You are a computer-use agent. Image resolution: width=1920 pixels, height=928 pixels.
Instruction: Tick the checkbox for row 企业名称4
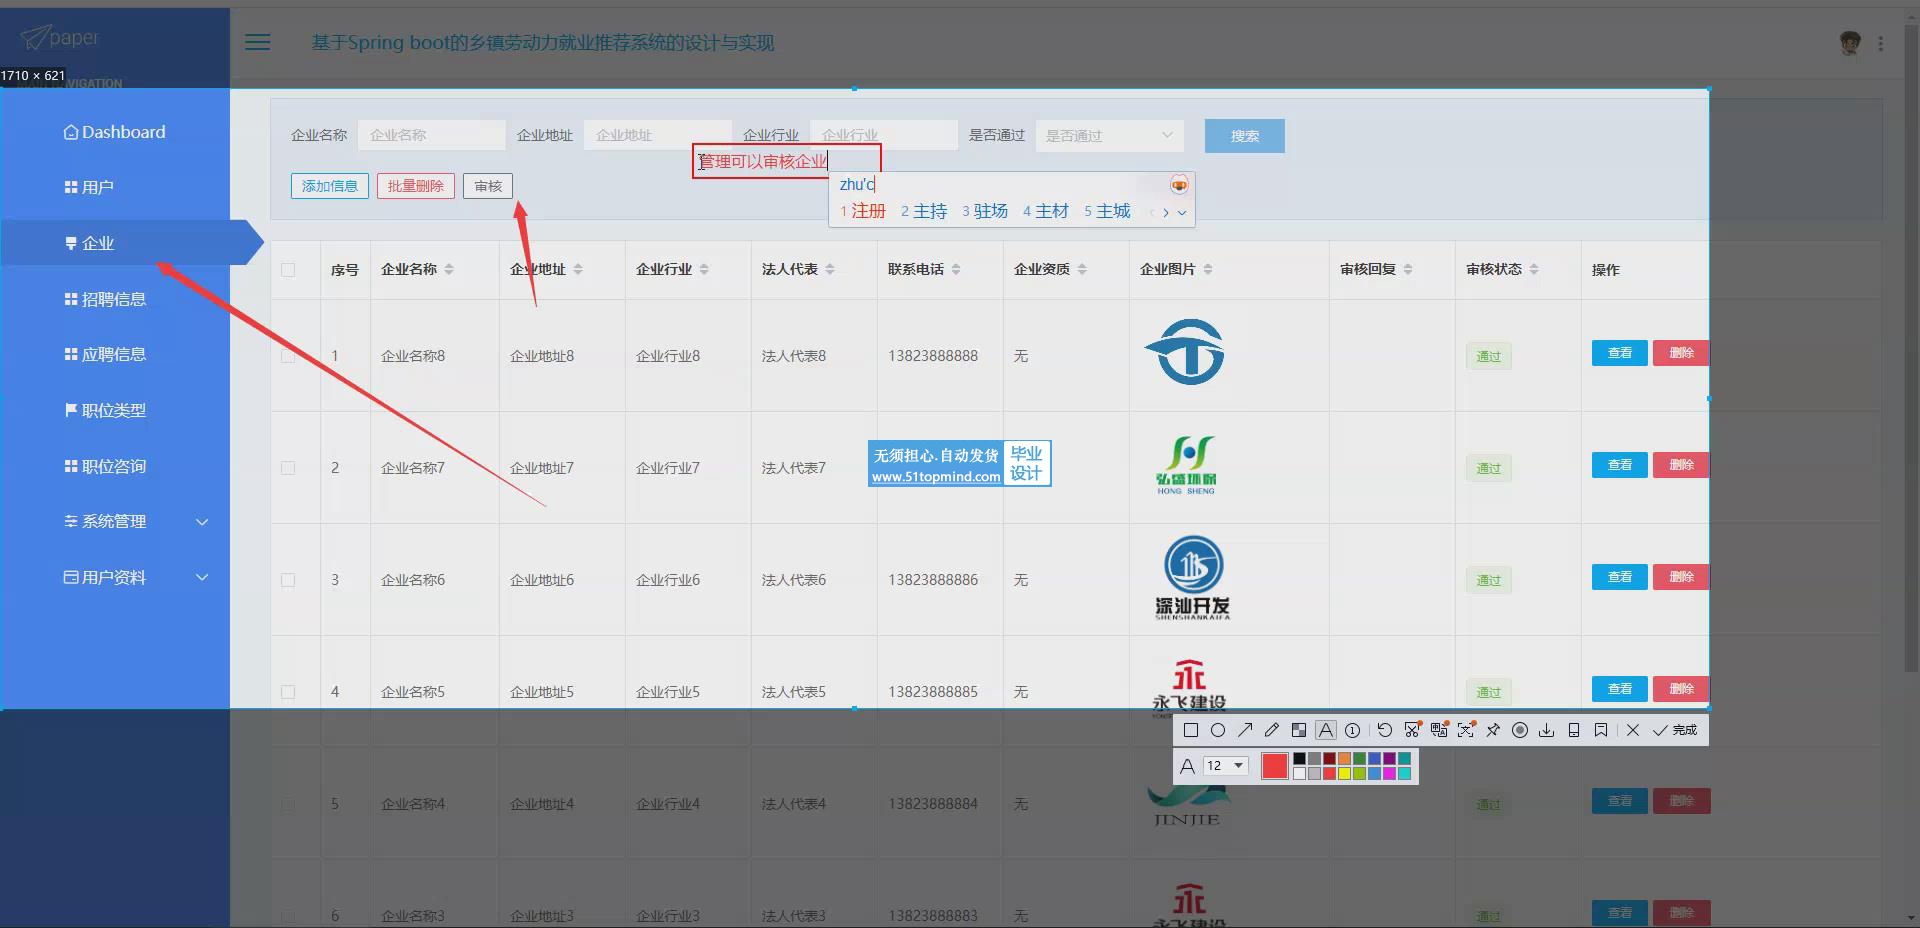pyautogui.click(x=288, y=804)
